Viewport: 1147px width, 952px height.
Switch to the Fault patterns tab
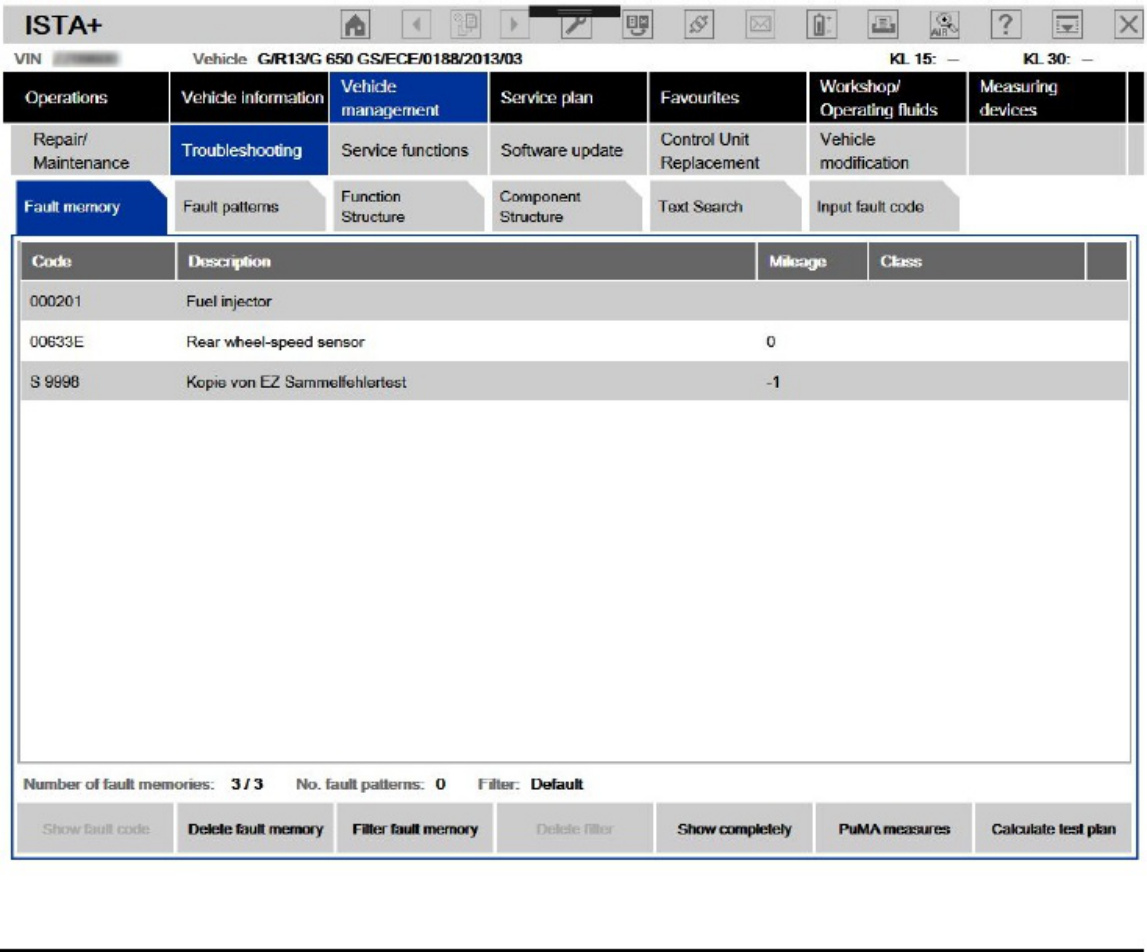coord(250,207)
